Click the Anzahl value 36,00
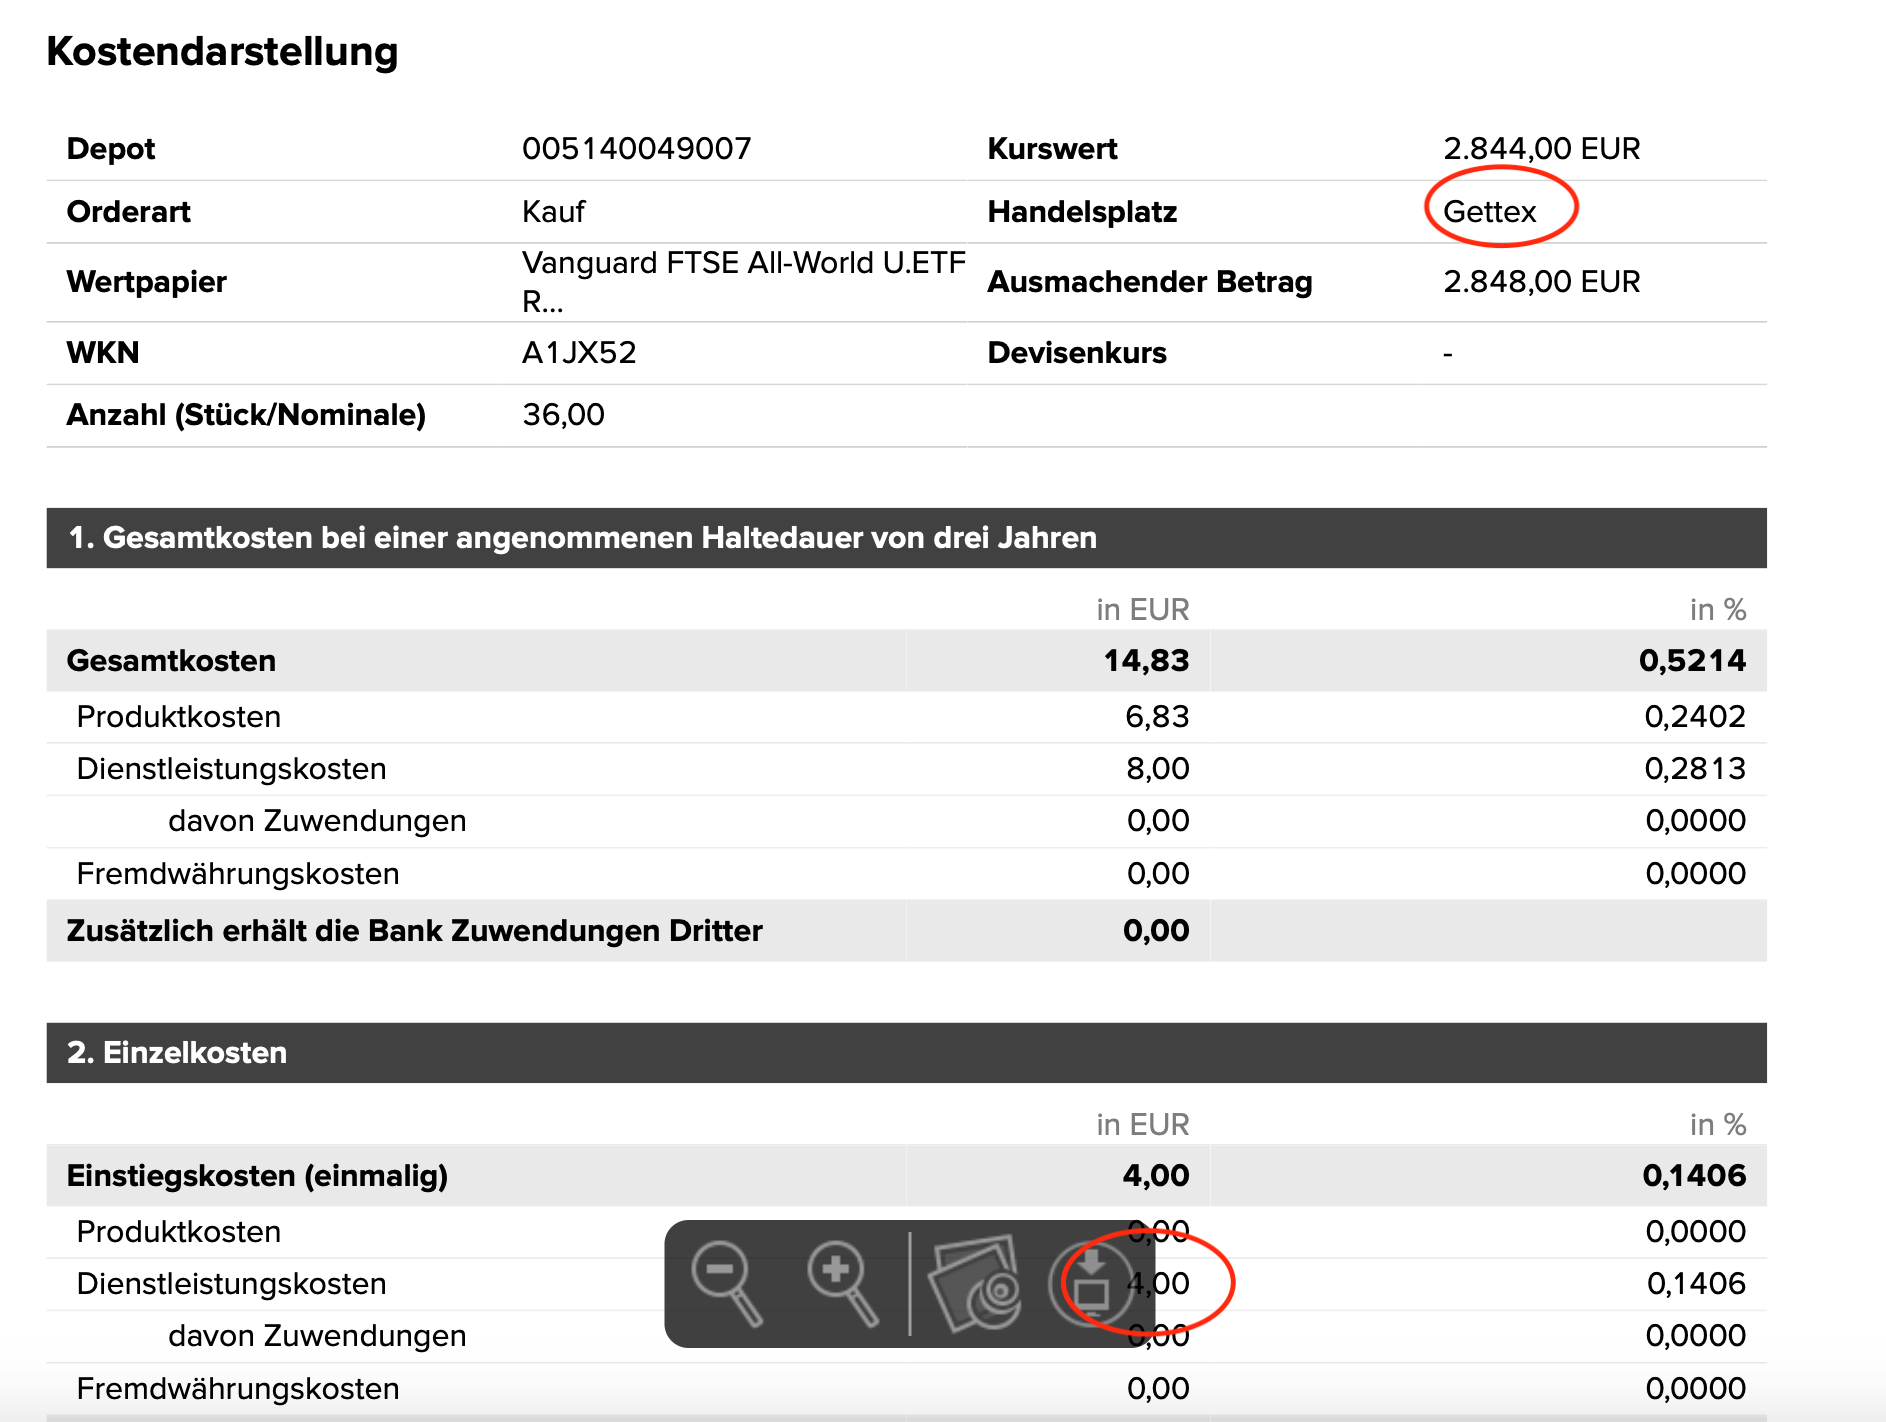 [x=563, y=415]
